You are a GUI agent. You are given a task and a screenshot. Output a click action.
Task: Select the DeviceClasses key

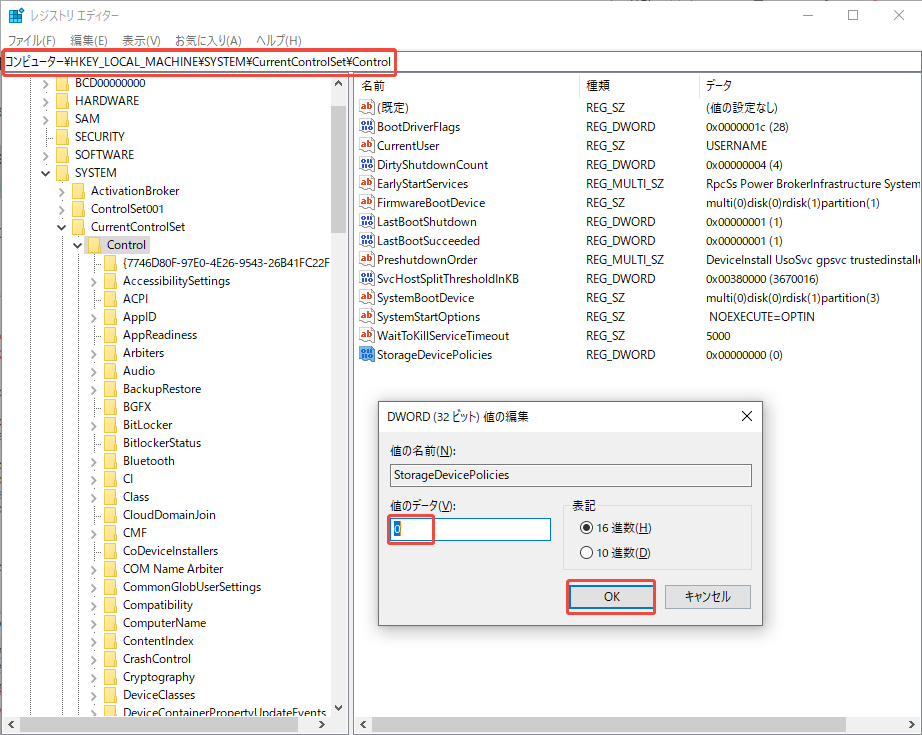(159, 694)
